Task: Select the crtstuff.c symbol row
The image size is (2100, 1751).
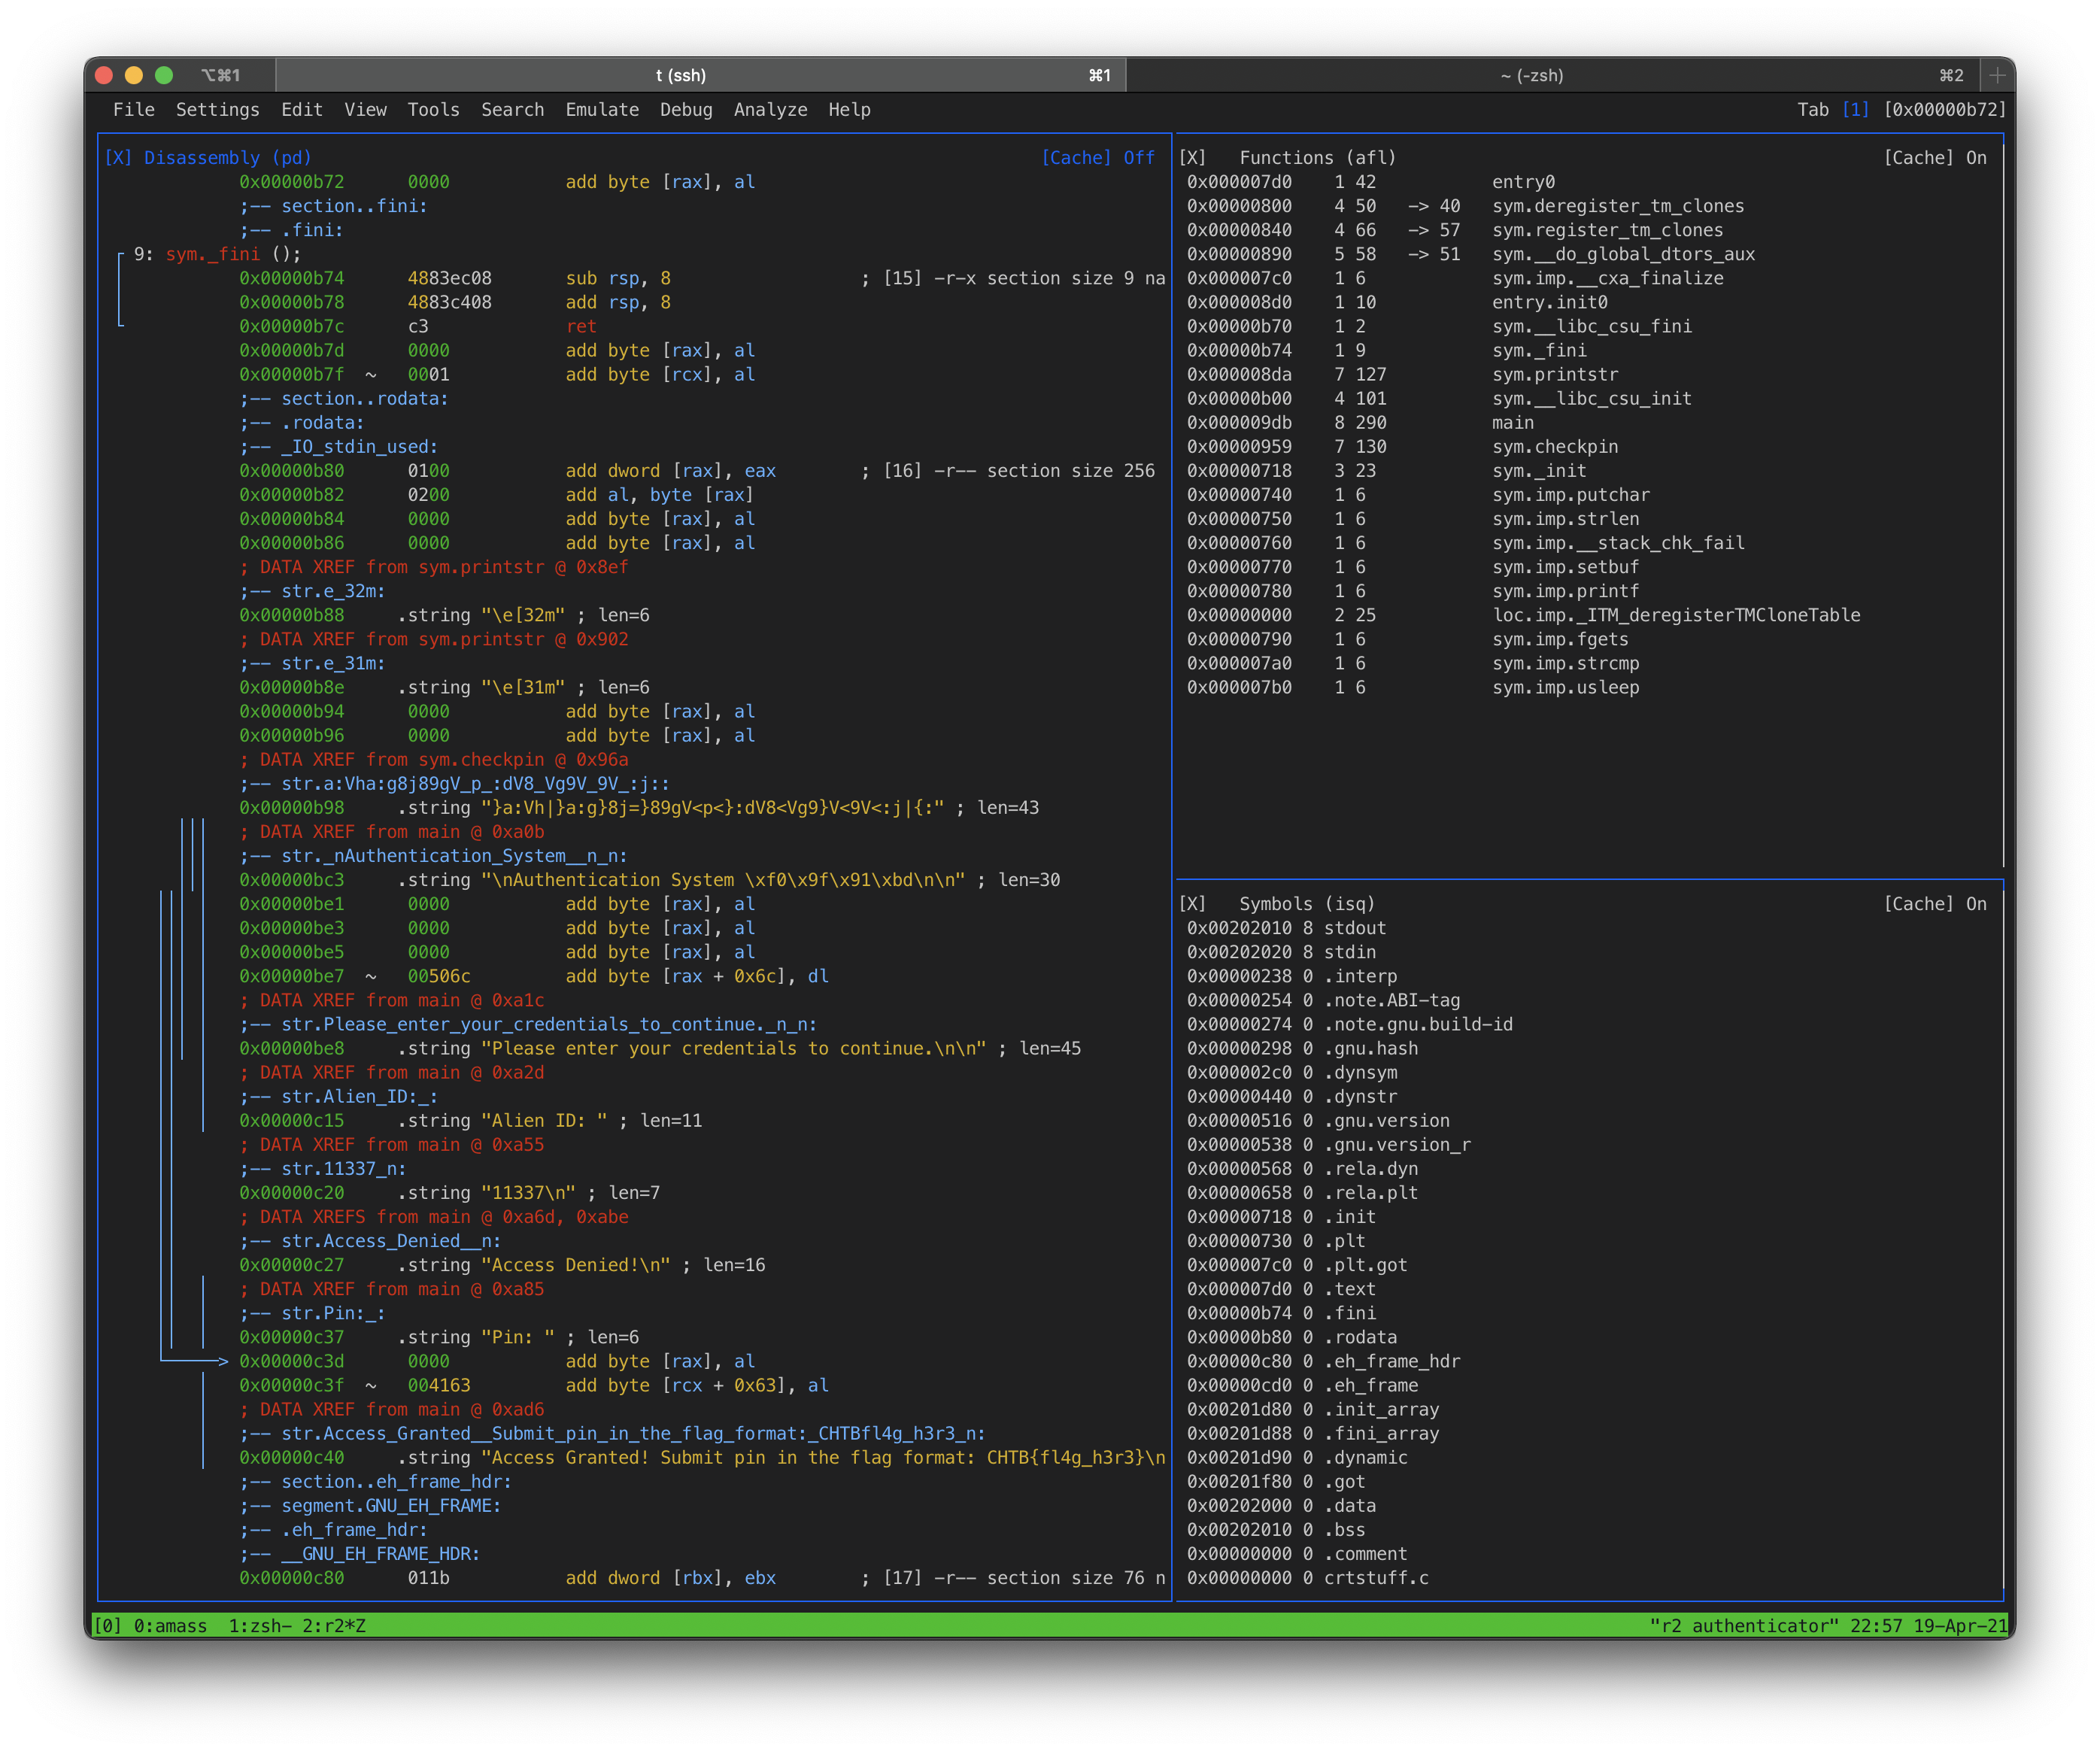Action: [x=1307, y=1577]
